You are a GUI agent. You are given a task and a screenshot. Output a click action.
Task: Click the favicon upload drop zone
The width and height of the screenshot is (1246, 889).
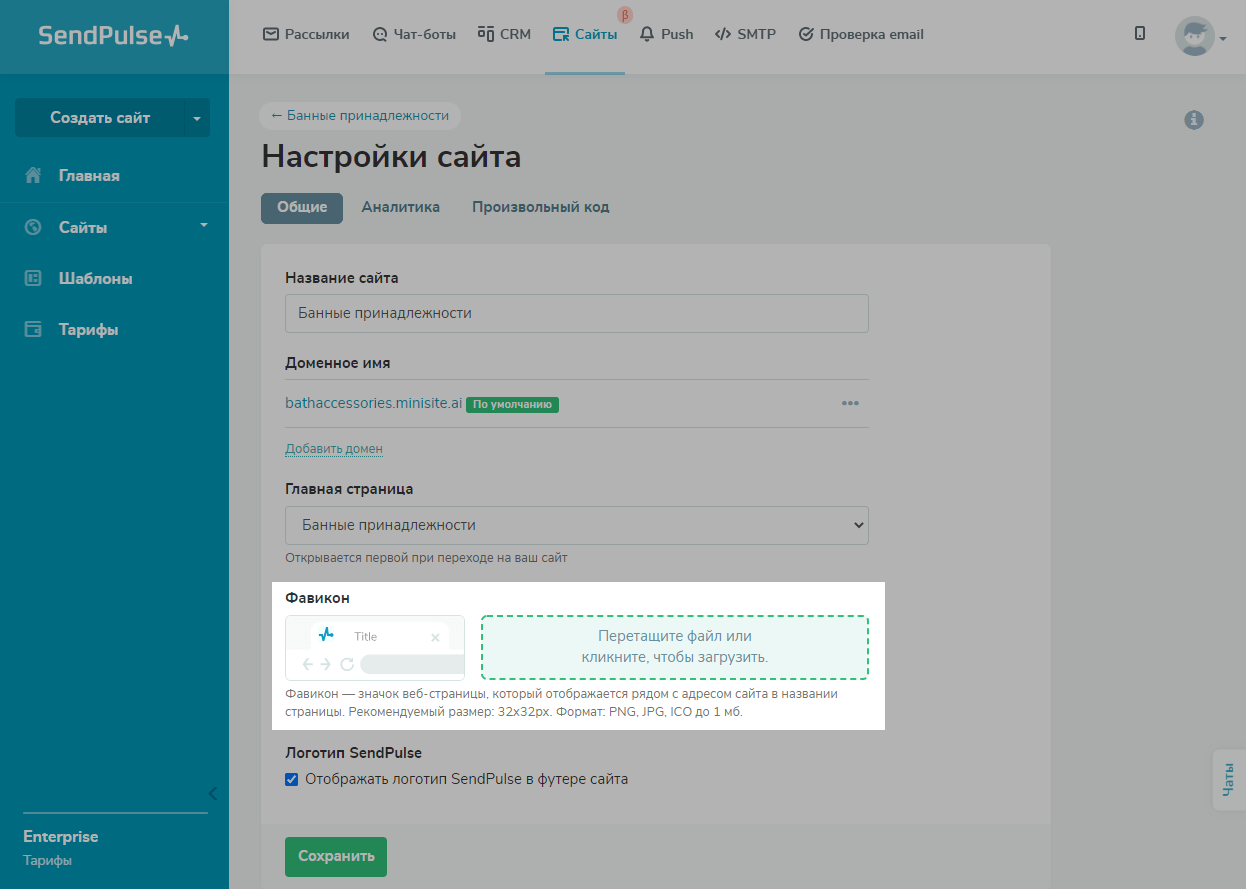(675, 647)
